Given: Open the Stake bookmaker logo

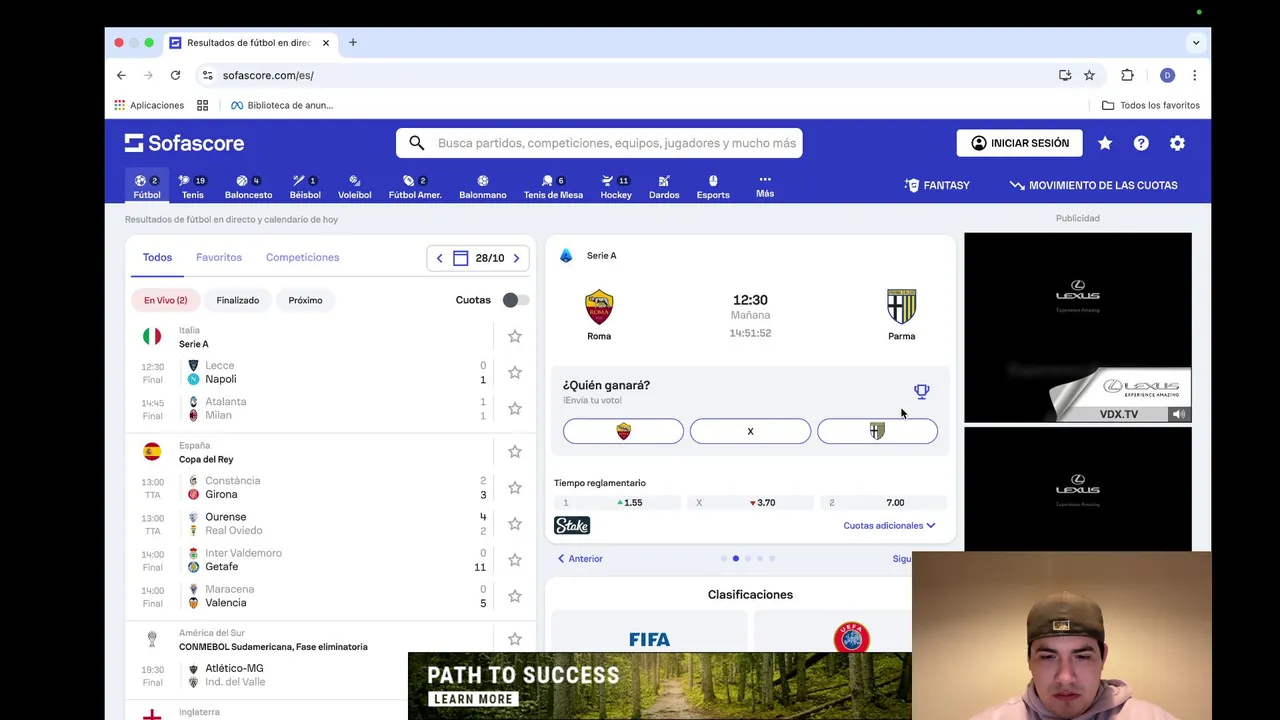Looking at the screenshot, I should (x=572, y=525).
